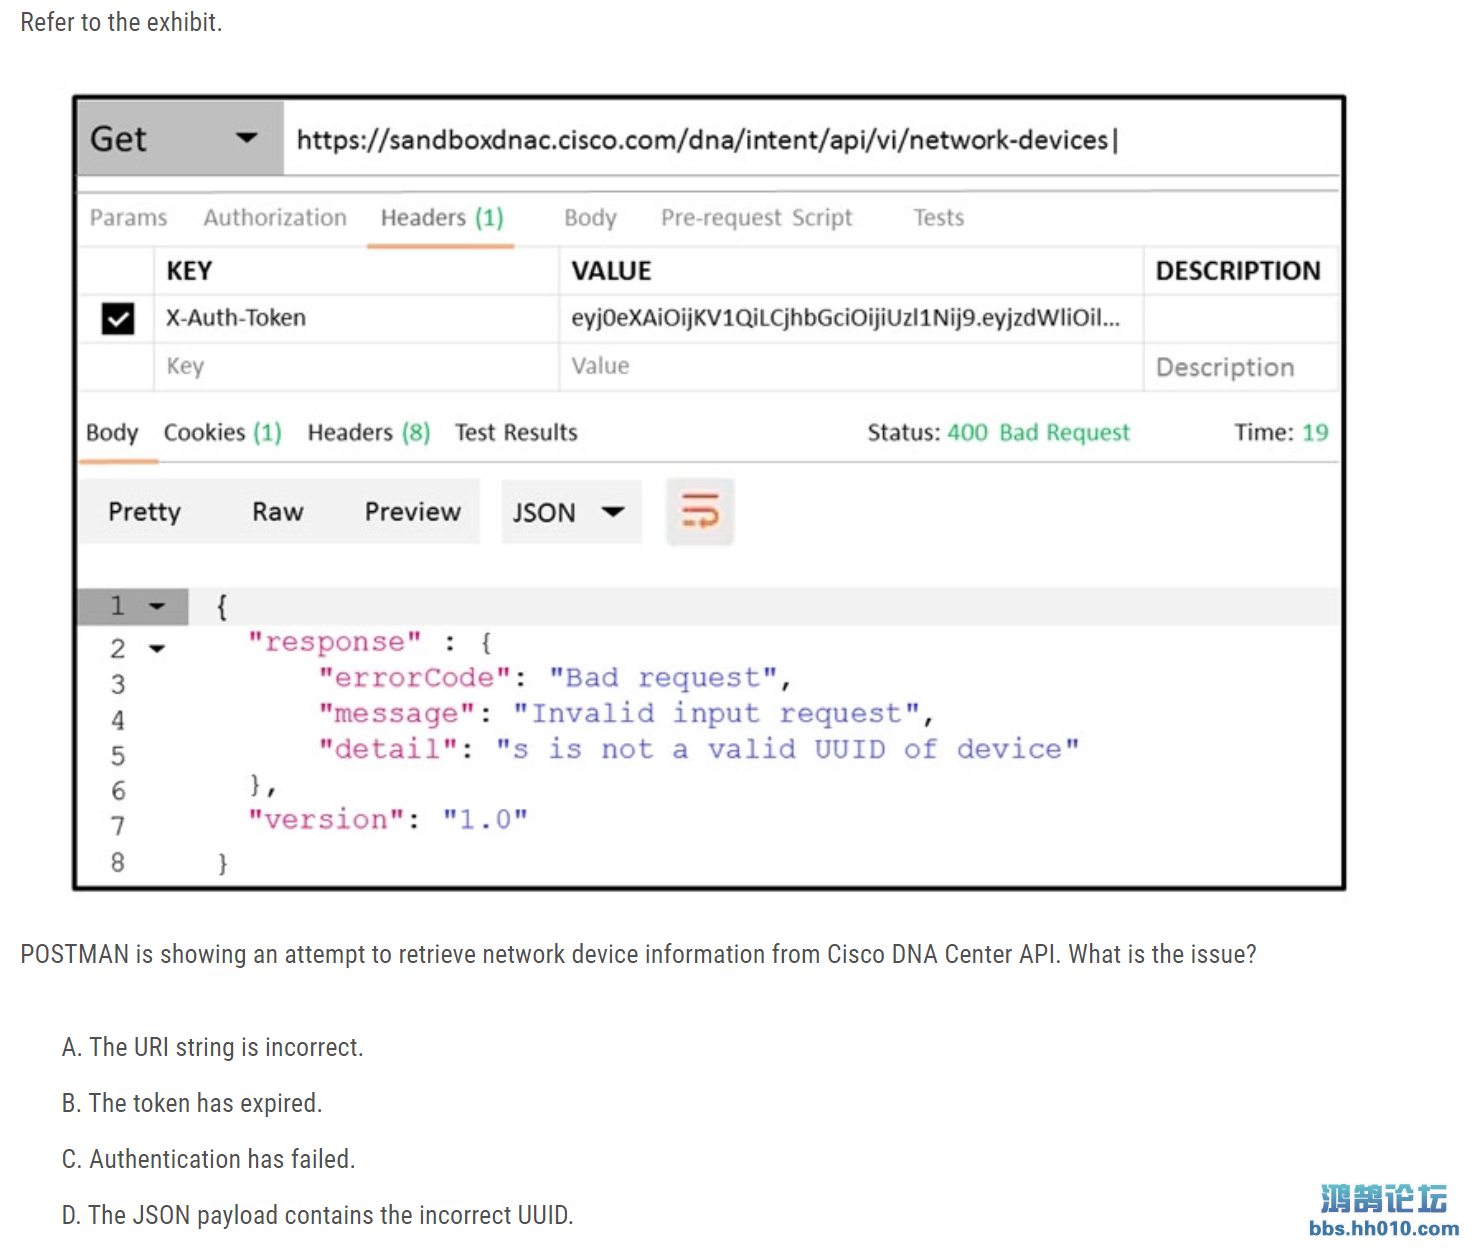
Task: Open the Tests tab
Action: (x=938, y=218)
